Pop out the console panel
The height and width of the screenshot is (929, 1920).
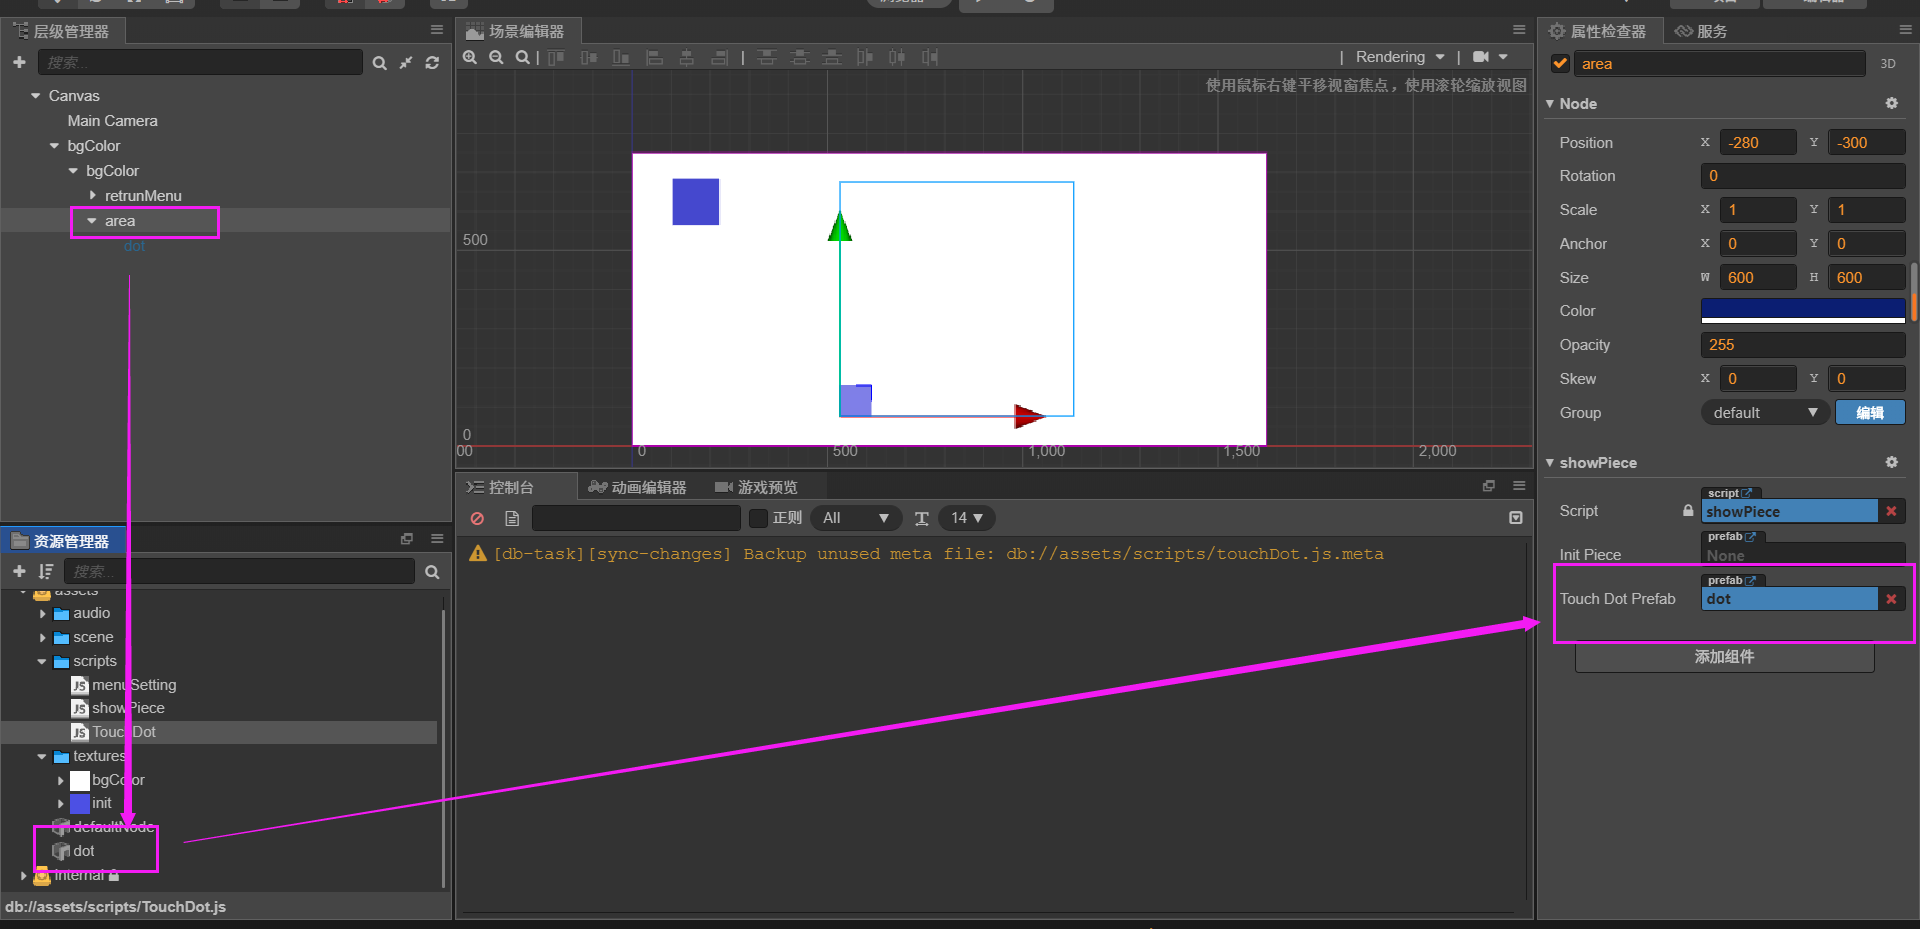tap(1489, 486)
